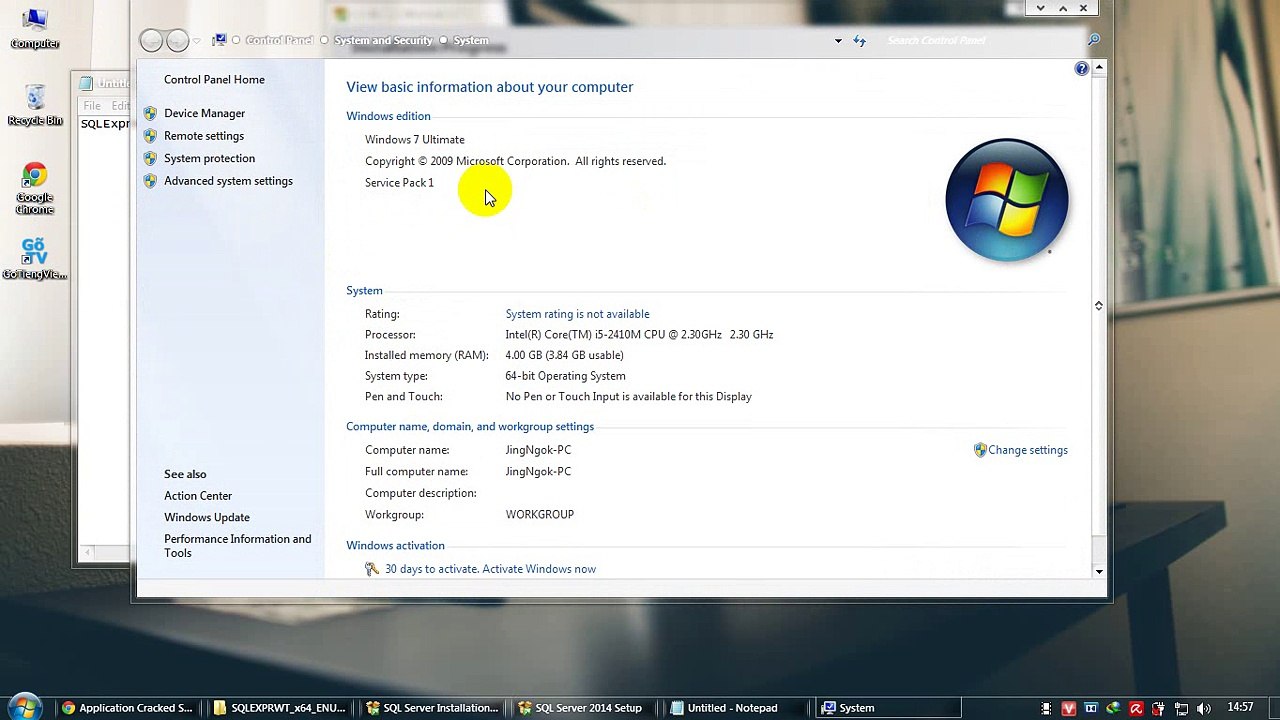The height and width of the screenshot is (720, 1280).
Task: Switch to SQLEXPRWT_x64_ENU taskbar button
Action: point(280,708)
